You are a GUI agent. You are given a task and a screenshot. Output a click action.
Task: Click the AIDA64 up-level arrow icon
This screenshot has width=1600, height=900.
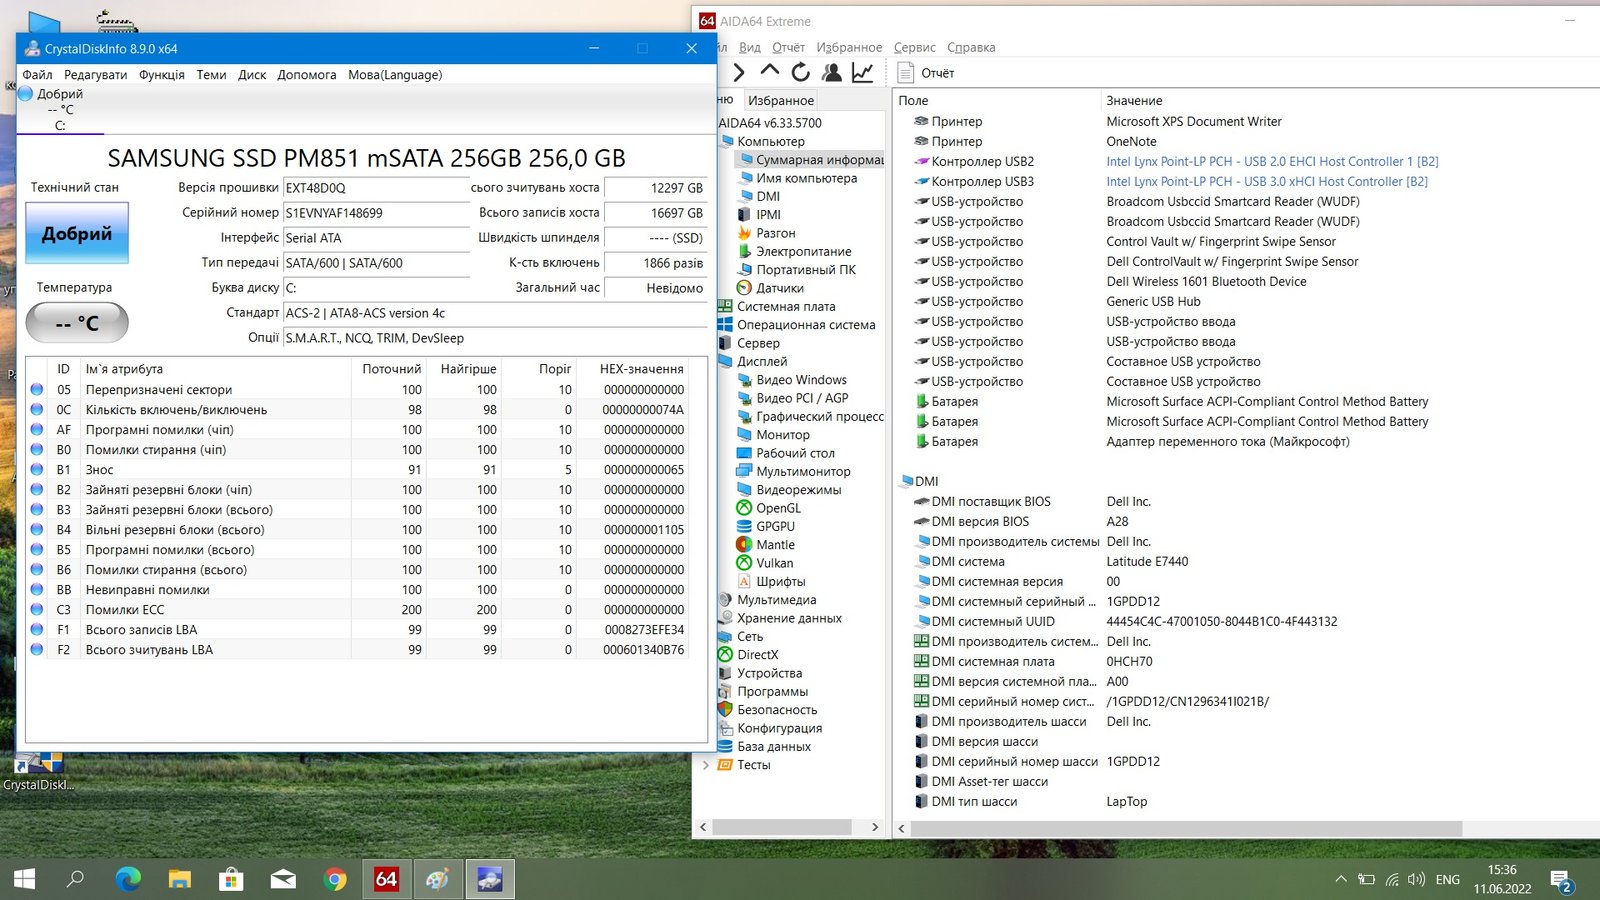click(769, 71)
